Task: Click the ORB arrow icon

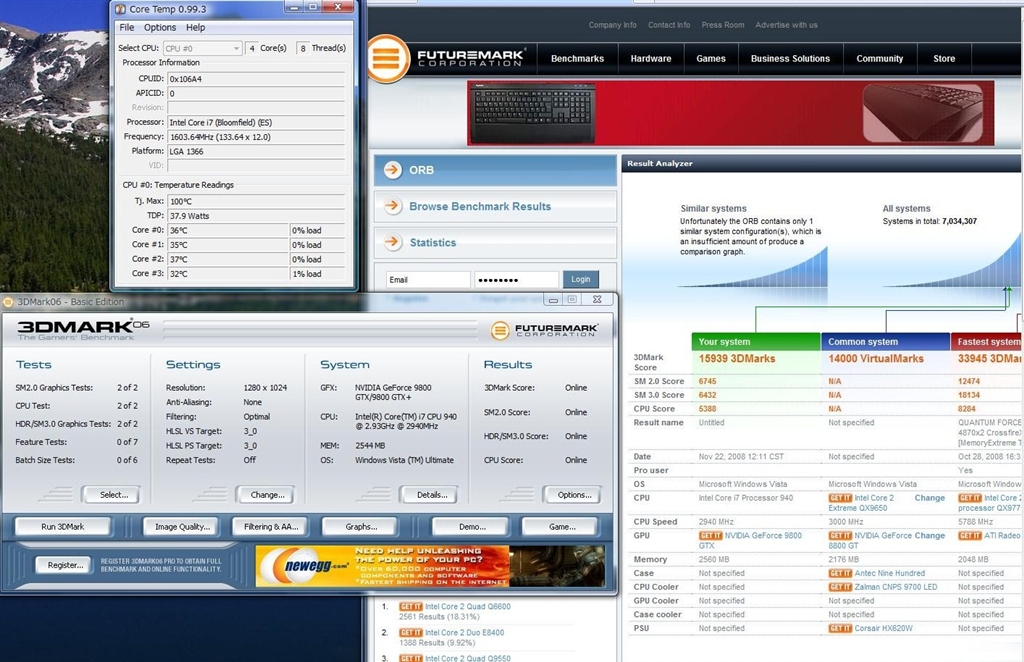Action: pyautogui.click(x=392, y=170)
